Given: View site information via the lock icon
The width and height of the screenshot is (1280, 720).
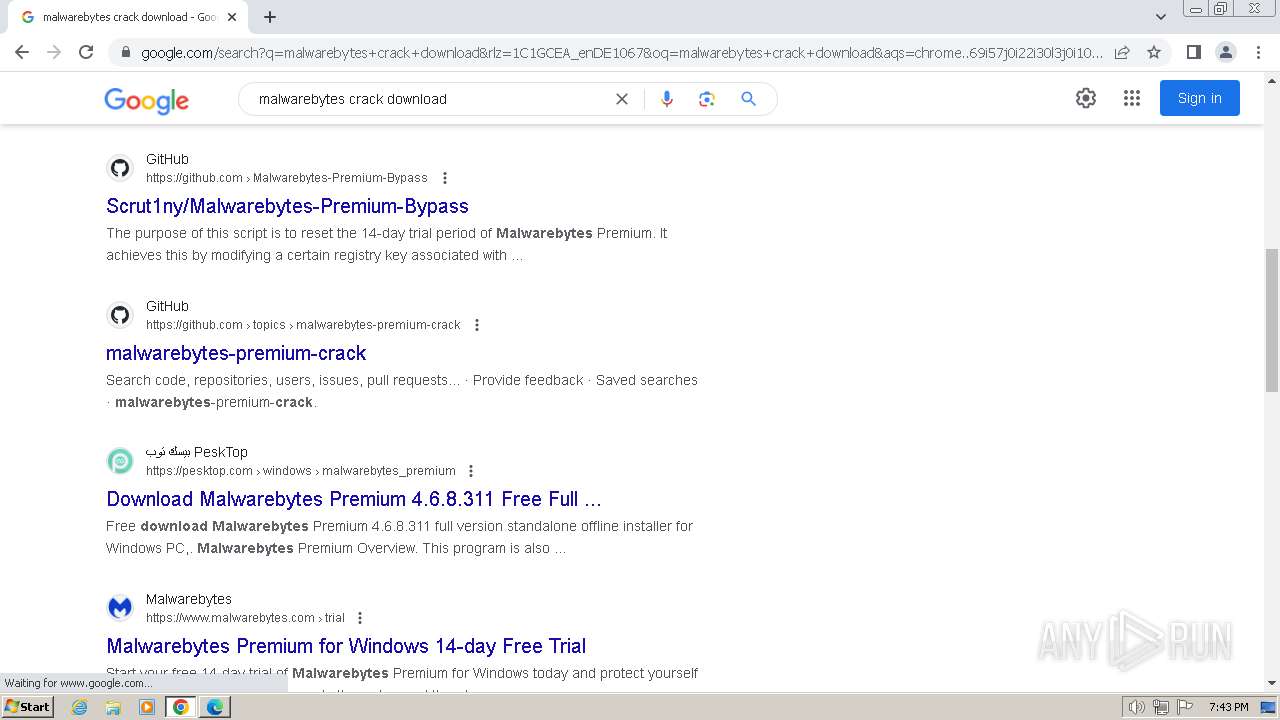Looking at the screenshot, I should (x=125, y=52).
